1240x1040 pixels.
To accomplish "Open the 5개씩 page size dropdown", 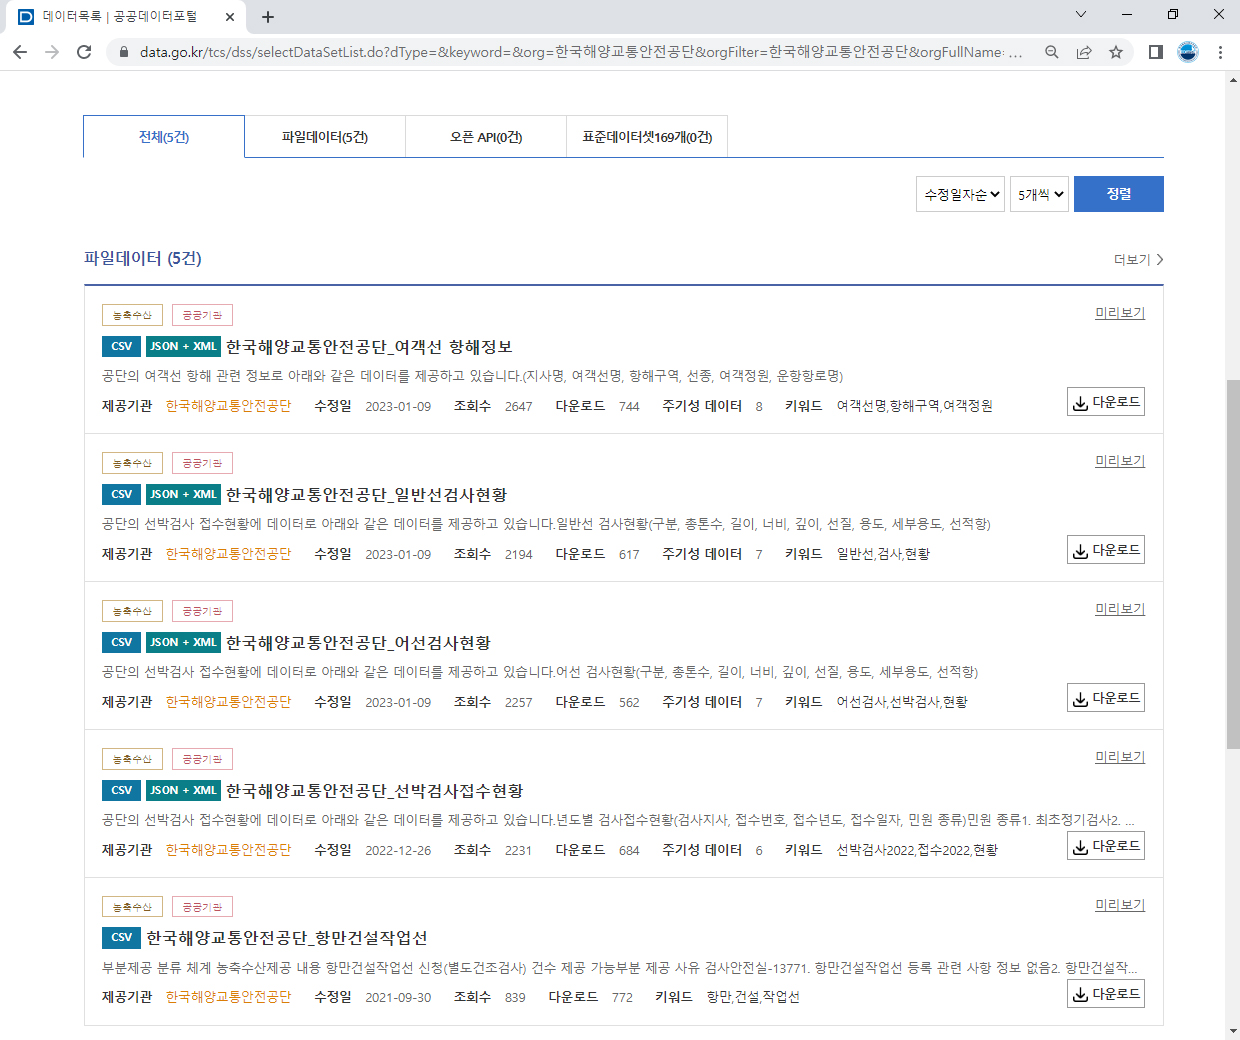I will point(1040,194).
